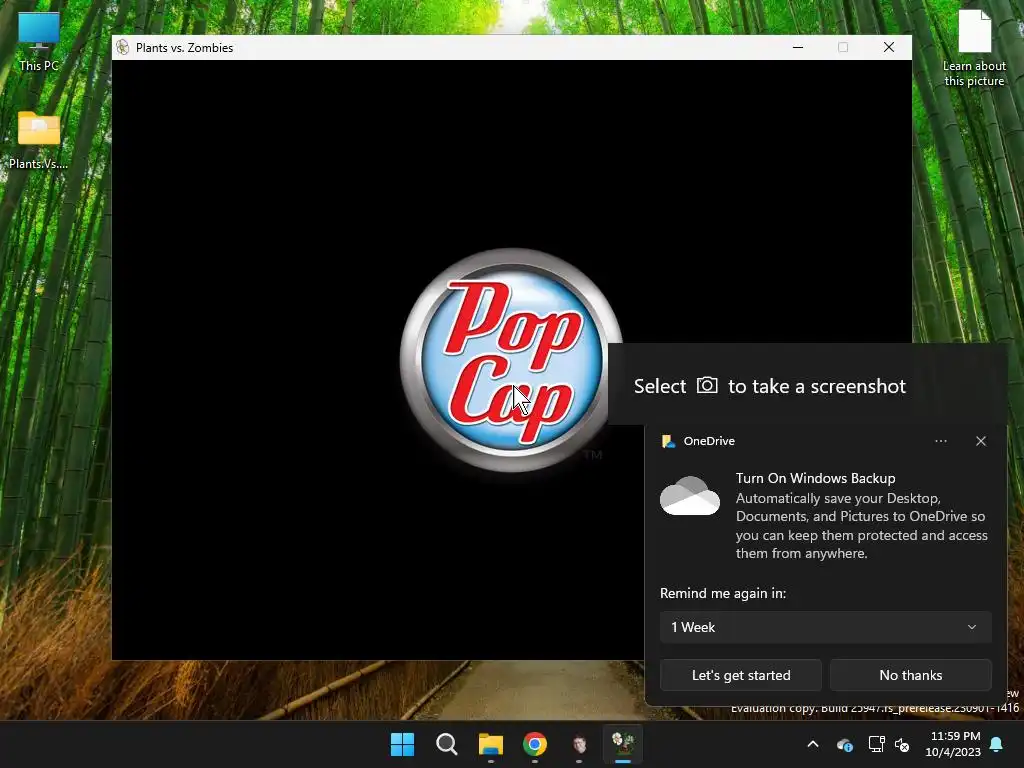This screenshot has height=768, width=1024.
Task: Close the Plants vs. Zombies window
Action: (x=889, y=47)
